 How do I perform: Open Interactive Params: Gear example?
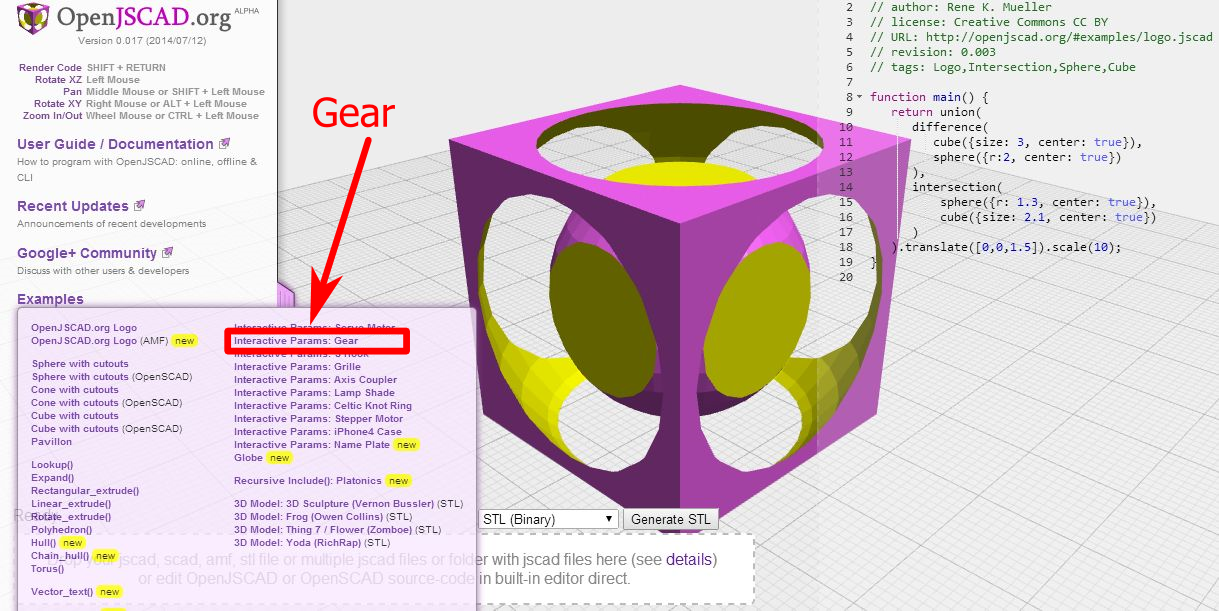296,341
